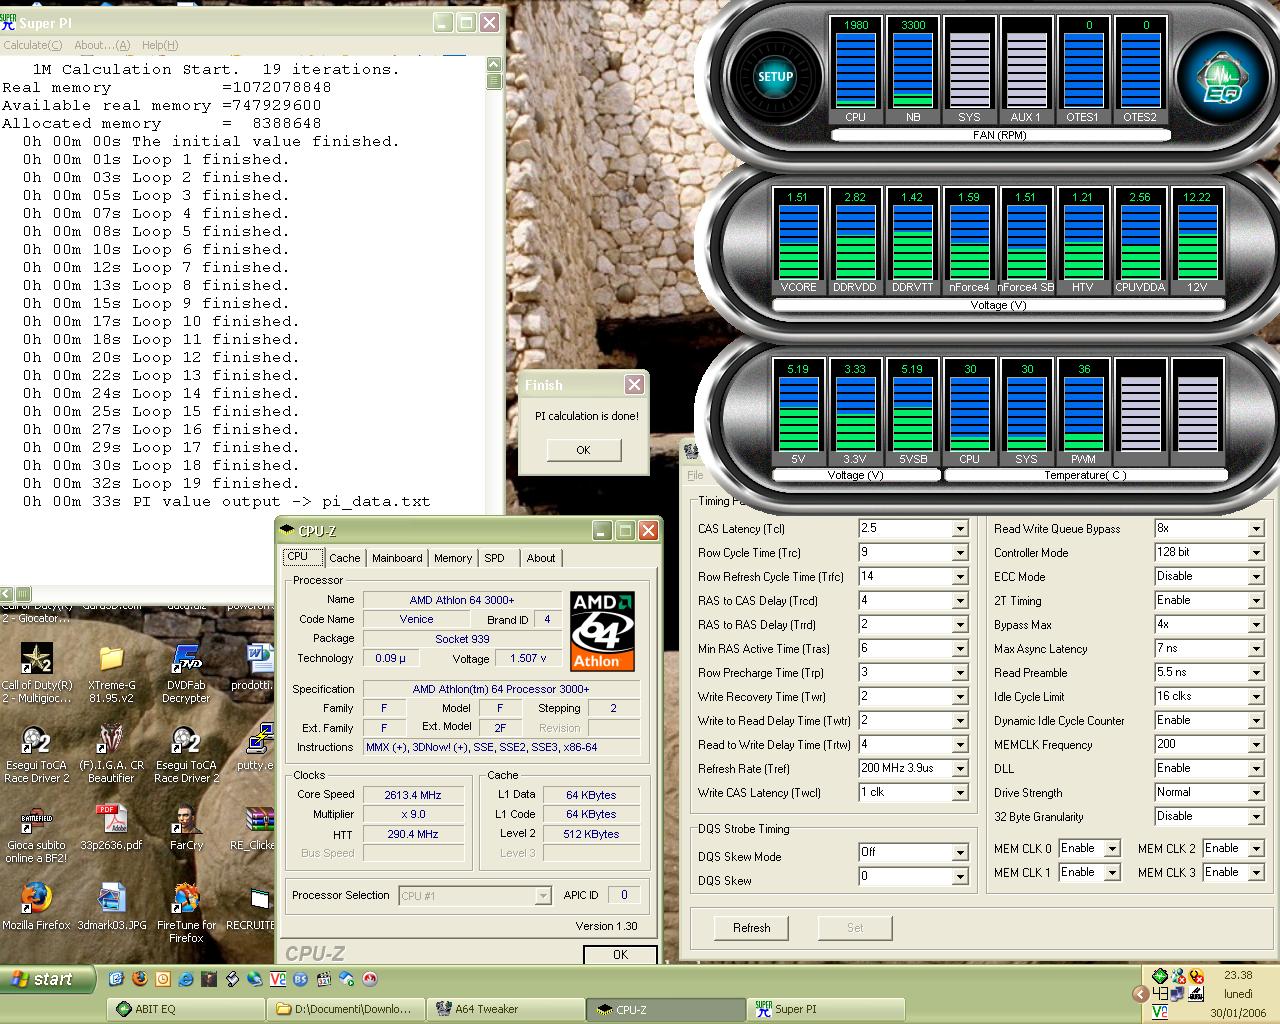The image size is (1280, 1024).
Task: Click the VCORE 1.51 voltage gauge
Action: pos(797,241)
